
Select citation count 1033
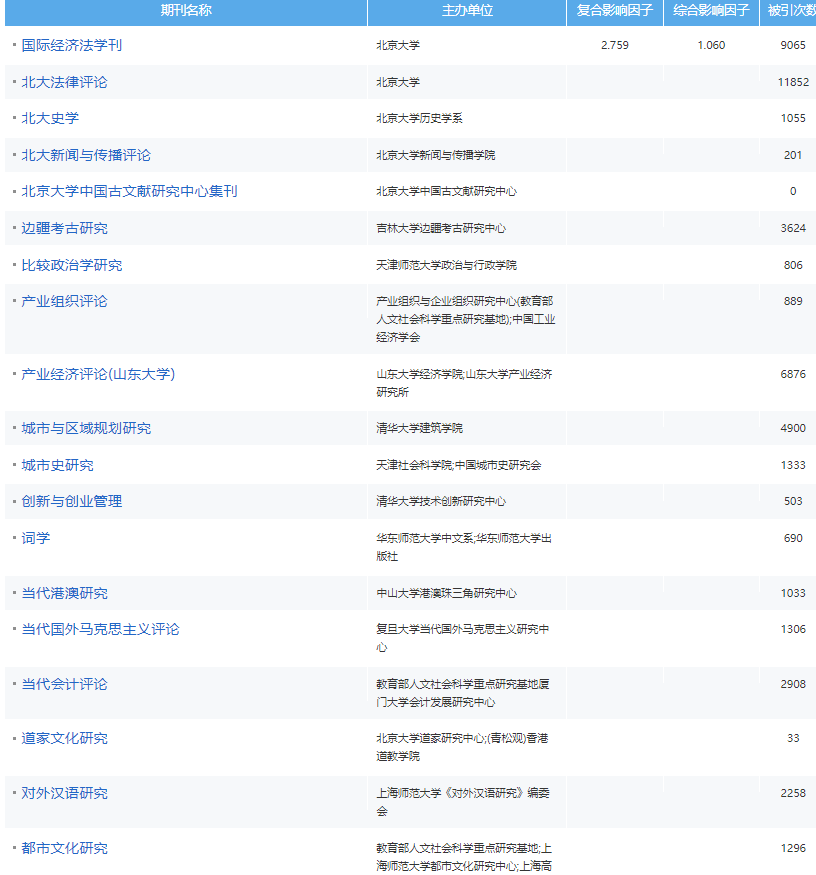click(x=793, y=593)
